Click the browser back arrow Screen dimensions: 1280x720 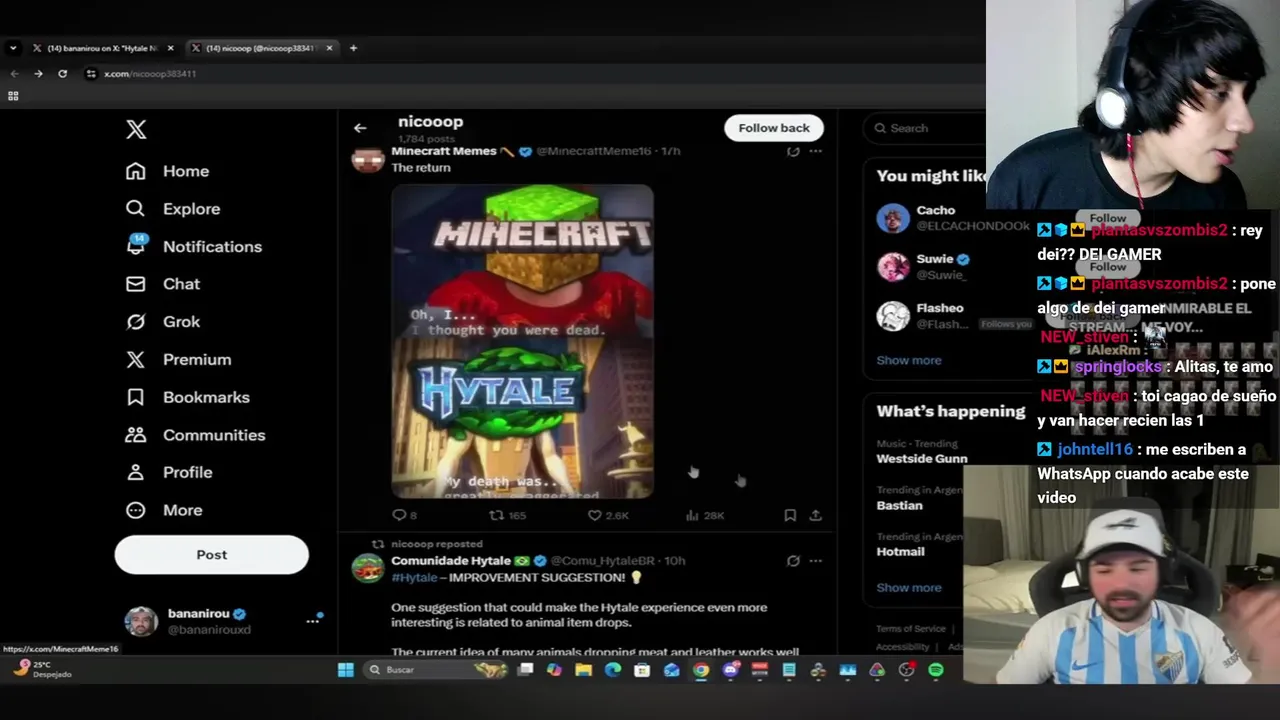click(x=14, y=74)
